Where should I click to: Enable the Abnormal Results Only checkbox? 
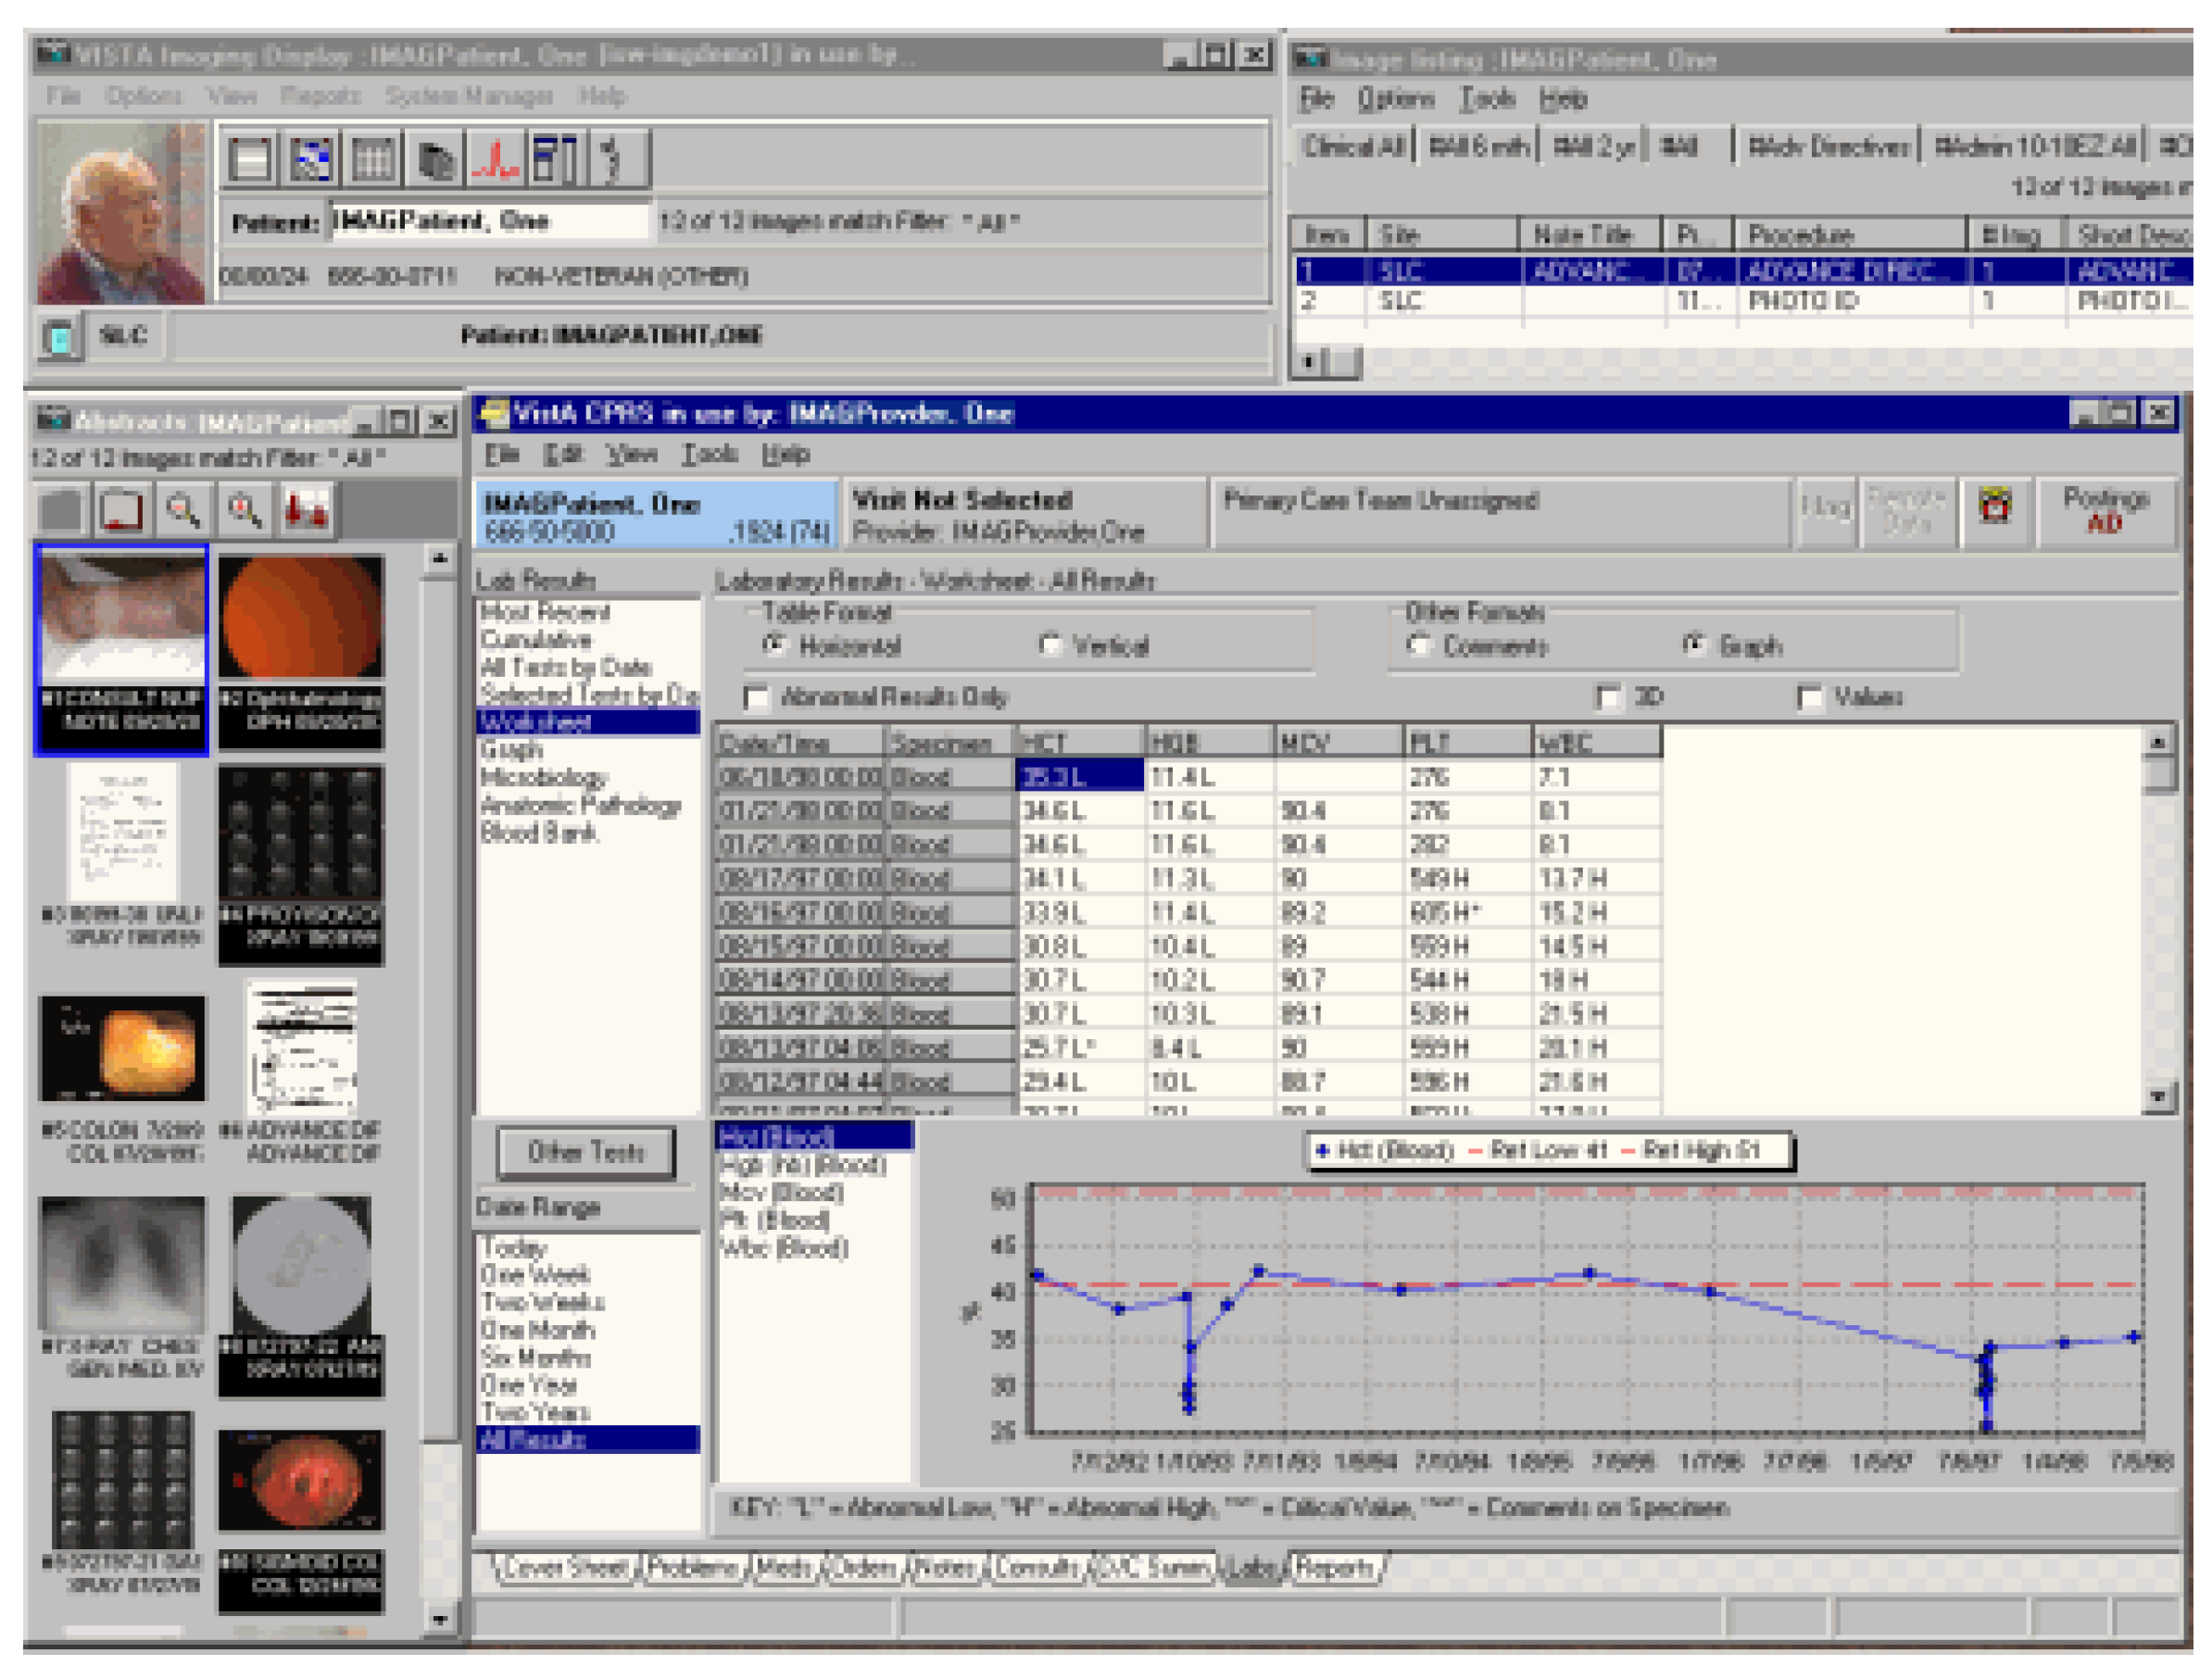pos(757,697)
